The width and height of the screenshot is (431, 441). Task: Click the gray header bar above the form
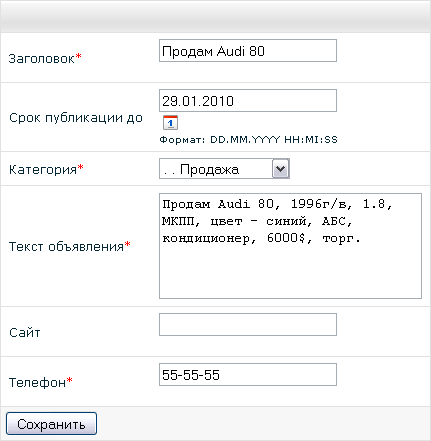(x=215, y=16)
